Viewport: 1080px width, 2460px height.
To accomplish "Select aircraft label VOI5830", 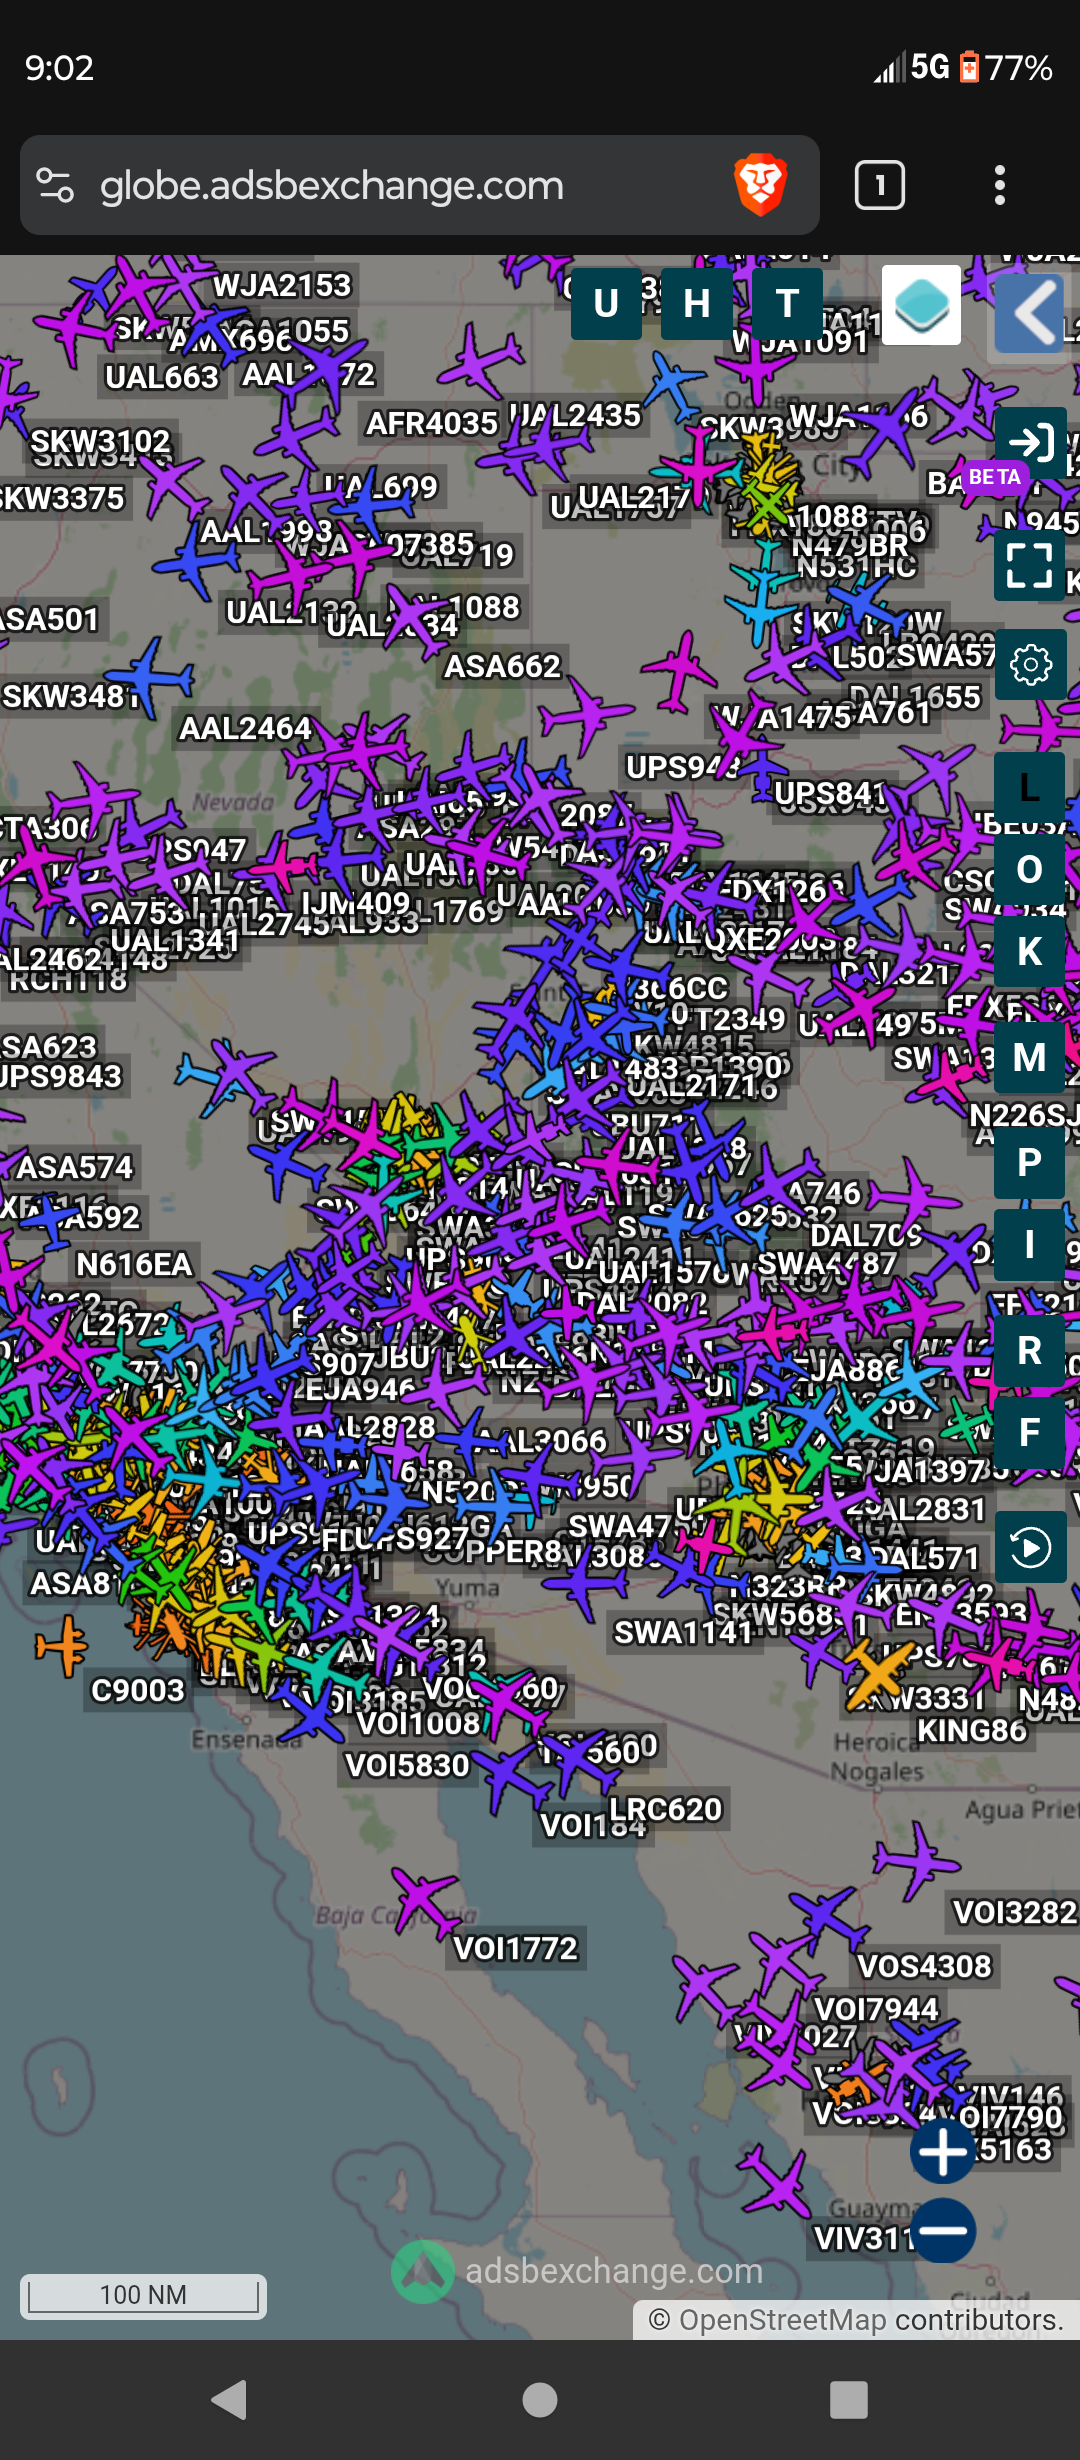I will (x=407, y=1765).
